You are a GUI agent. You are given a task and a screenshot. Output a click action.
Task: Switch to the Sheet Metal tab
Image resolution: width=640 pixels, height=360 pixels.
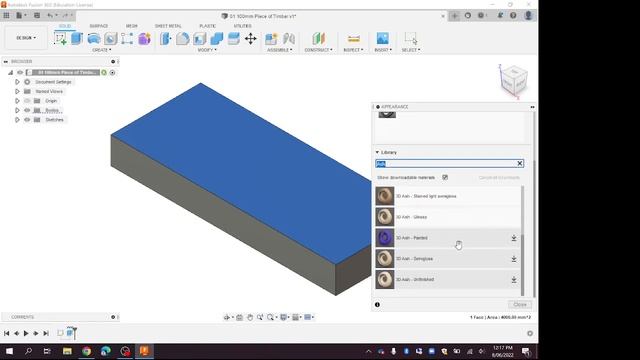pos(168,26)
